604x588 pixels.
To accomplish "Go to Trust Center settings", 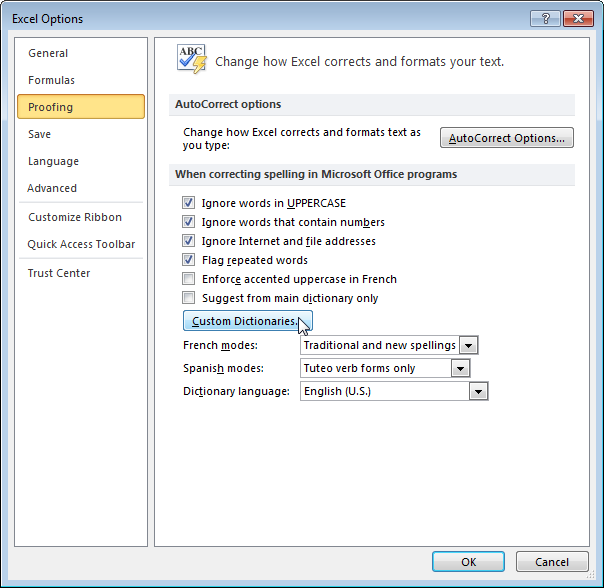I will (59, 273).
